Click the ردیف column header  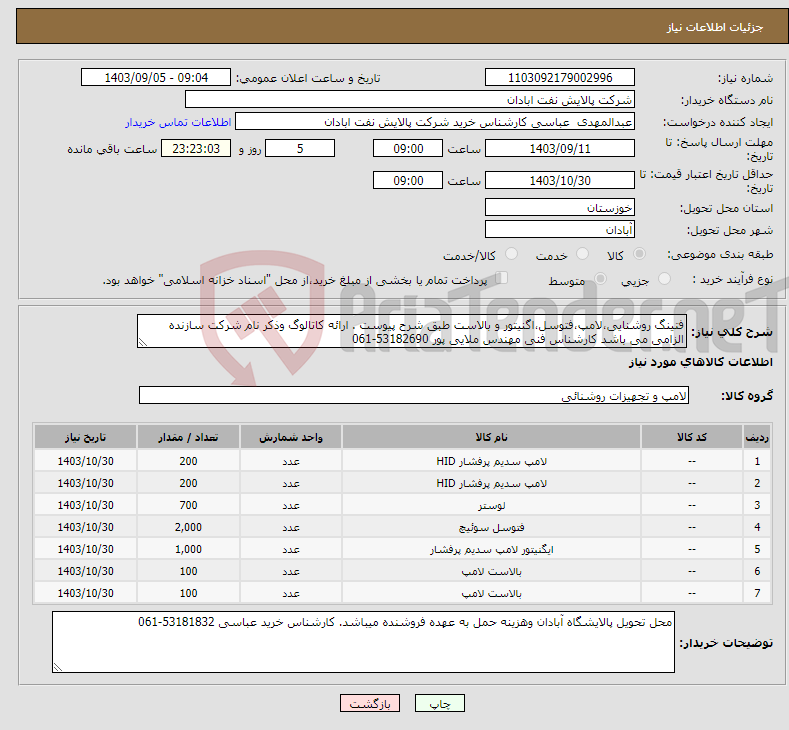[x=757, y=437]
